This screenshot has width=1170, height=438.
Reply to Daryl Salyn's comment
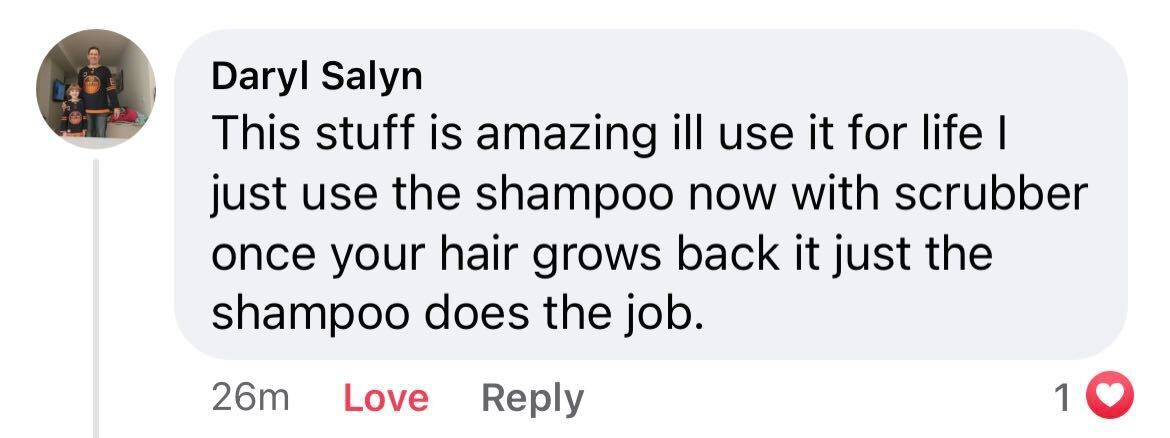532,399
